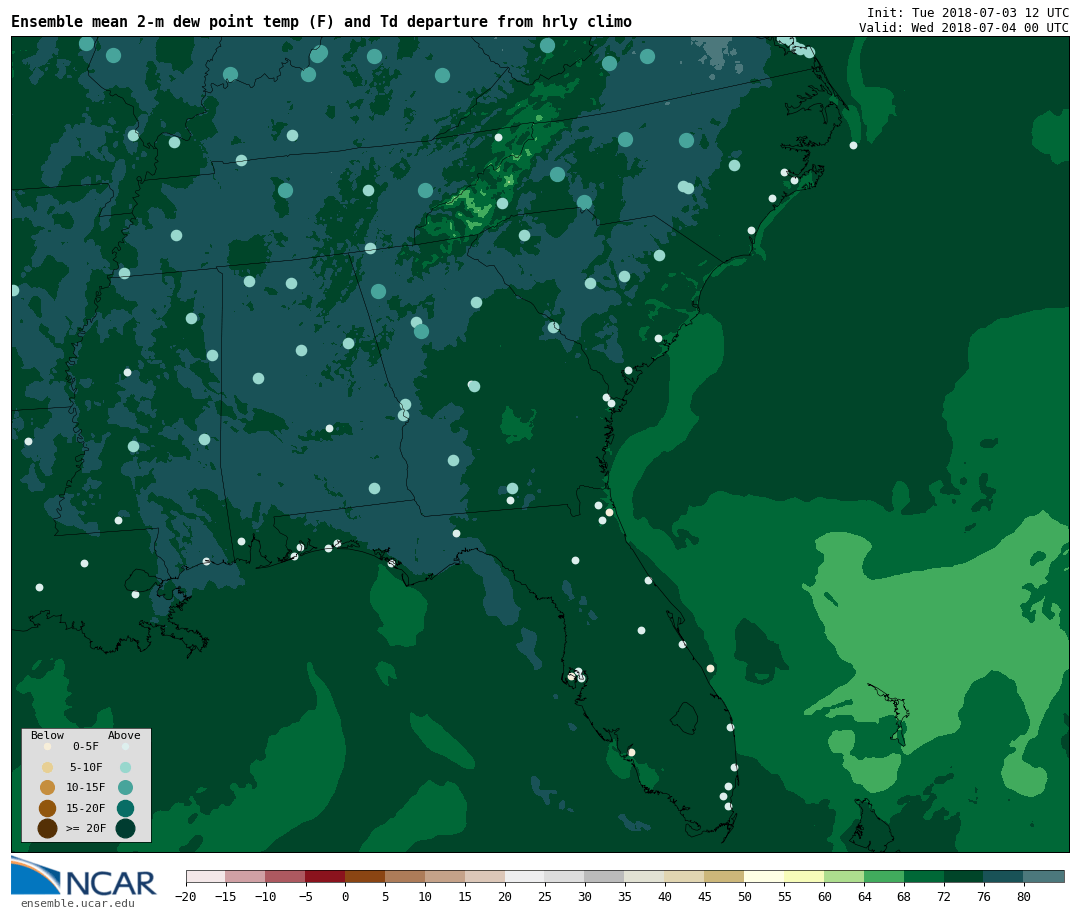Click the Below 10-15F legend circle

coord(48,788)
